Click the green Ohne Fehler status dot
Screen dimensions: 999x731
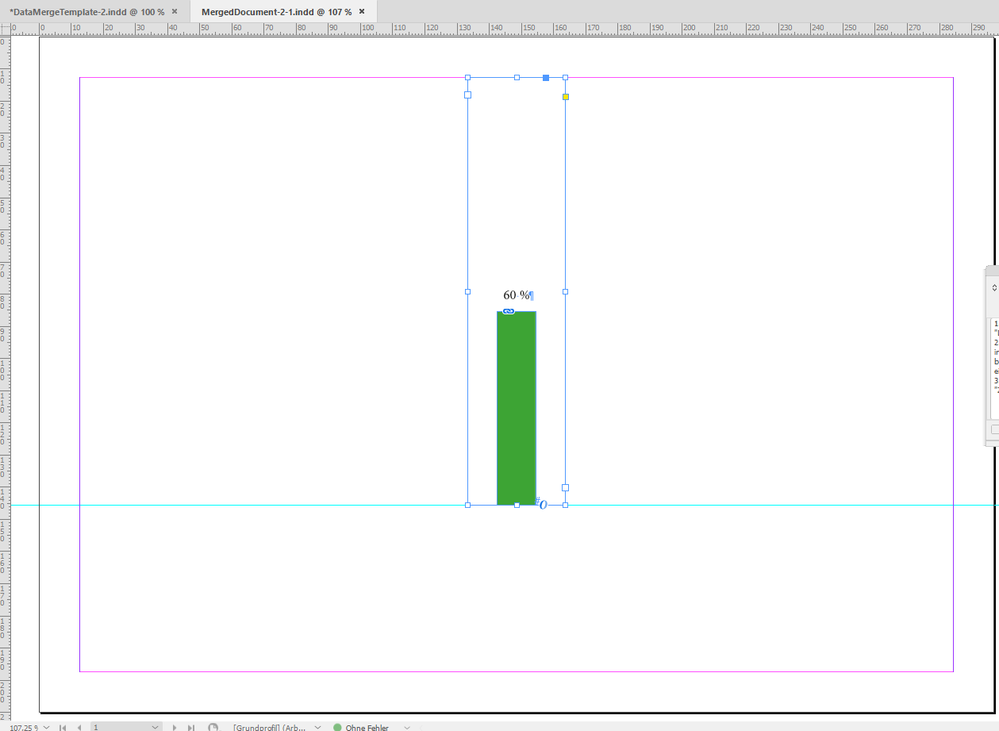pyautogui.click(x=338, y=727)
